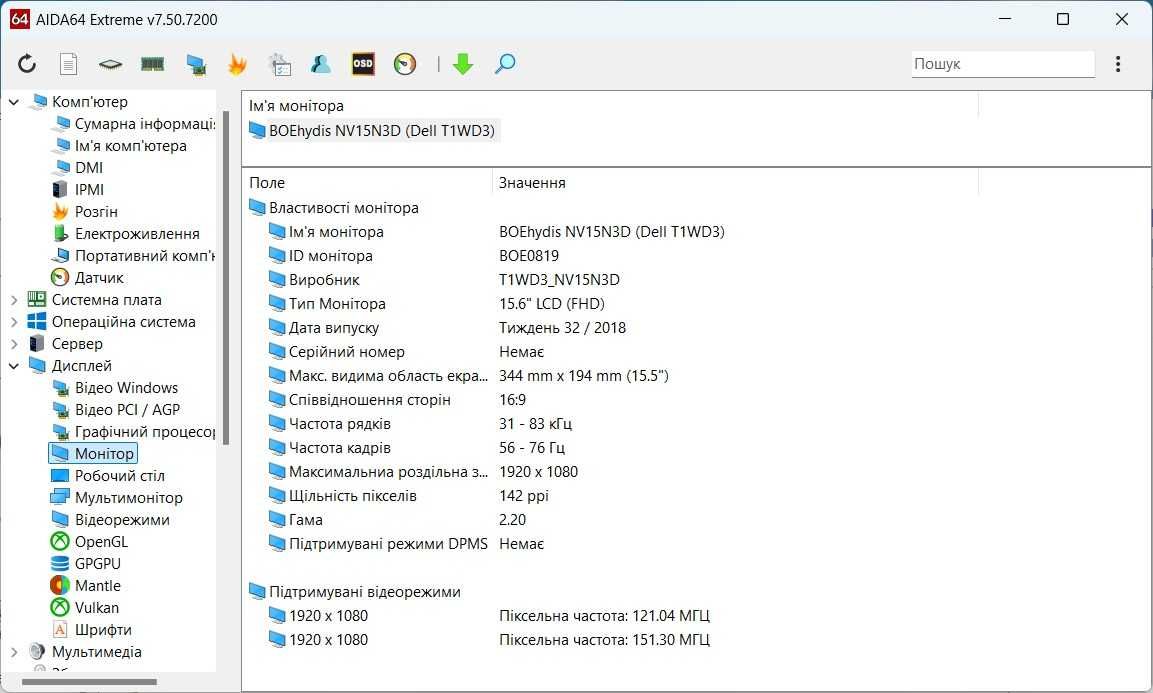
Task: Click the Refresh toolbar icon
Action: pyautogui.click(x=26, y=64)
